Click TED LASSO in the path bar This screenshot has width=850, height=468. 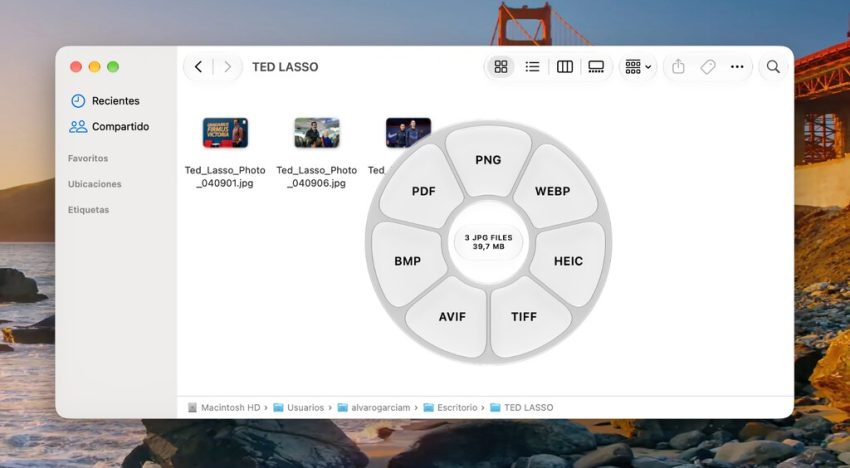[521, 407]
